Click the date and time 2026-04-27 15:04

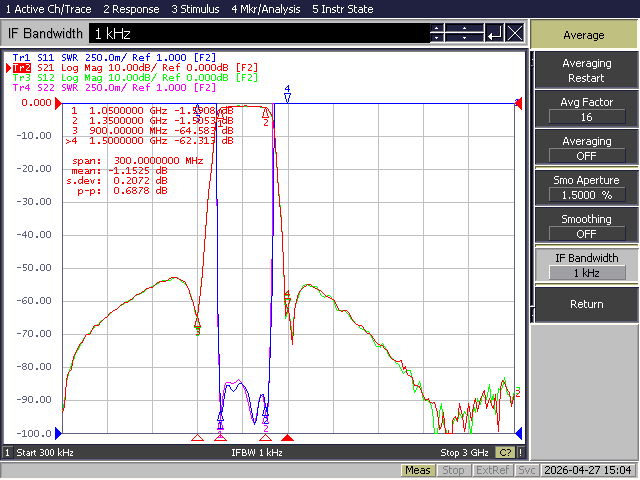[x=588, y=470]
